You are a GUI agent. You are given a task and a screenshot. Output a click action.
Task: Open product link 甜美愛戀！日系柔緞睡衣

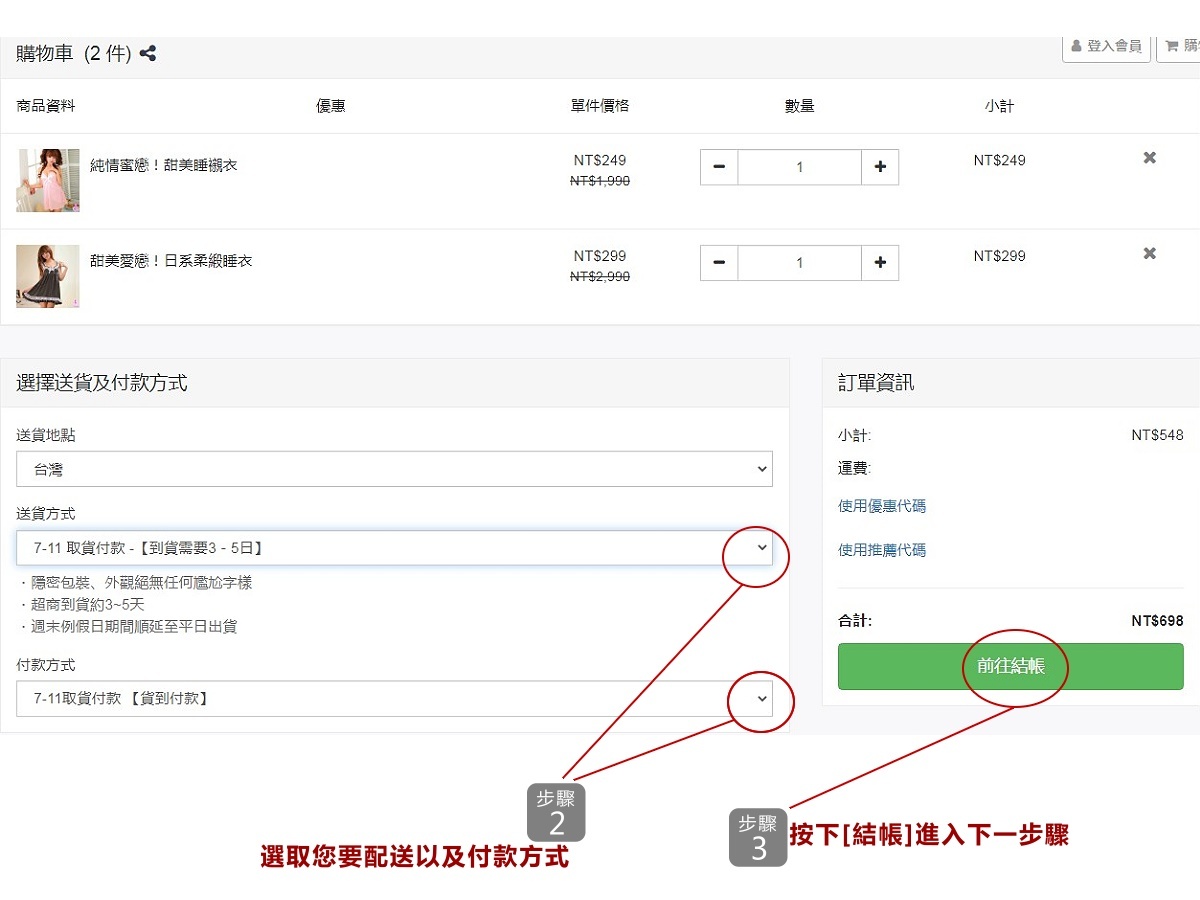point(171,261)
